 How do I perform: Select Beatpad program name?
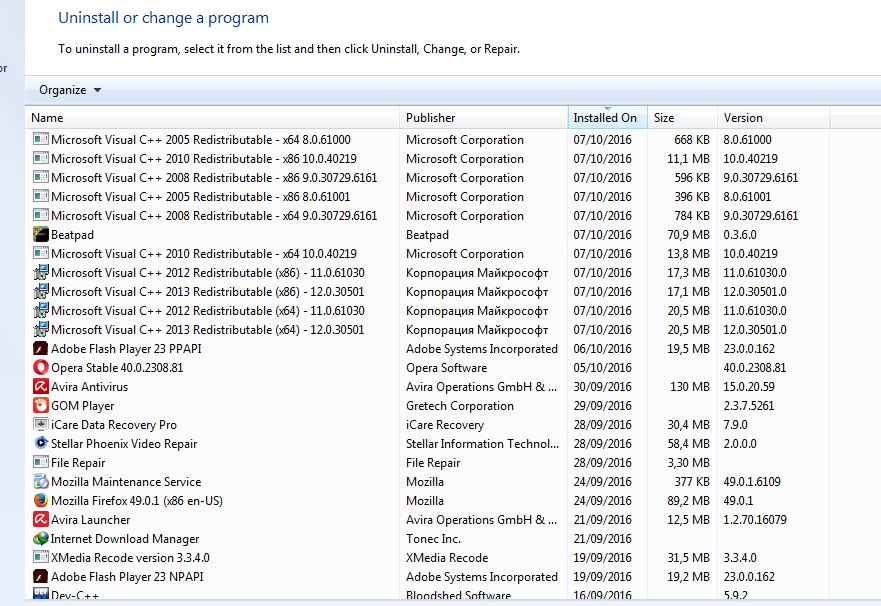[x=72, y=235]
